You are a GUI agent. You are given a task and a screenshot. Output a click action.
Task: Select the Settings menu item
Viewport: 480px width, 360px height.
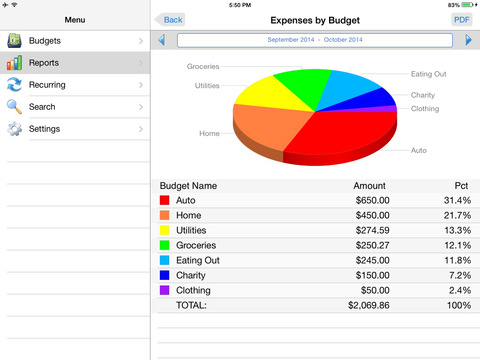click(75, 129)
